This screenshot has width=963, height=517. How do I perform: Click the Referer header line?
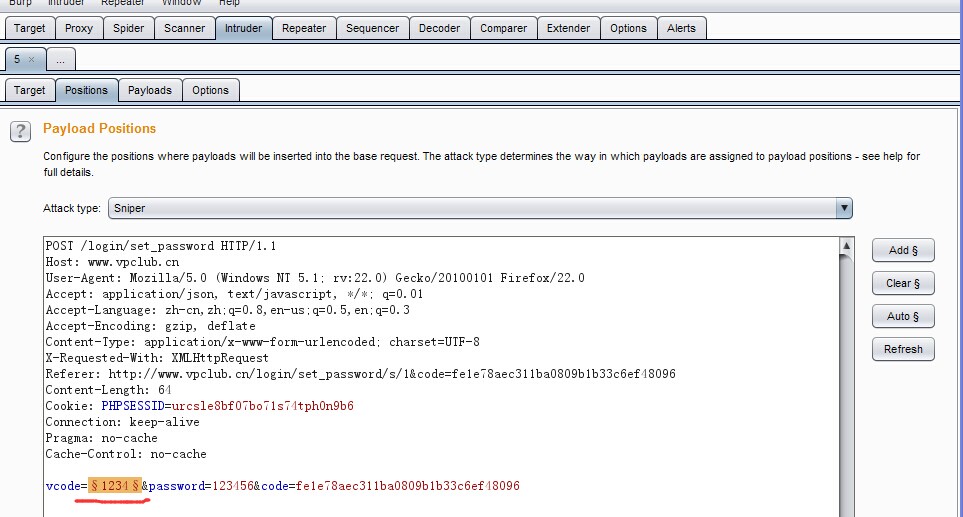pyautogui.click(x=361, y=374)
